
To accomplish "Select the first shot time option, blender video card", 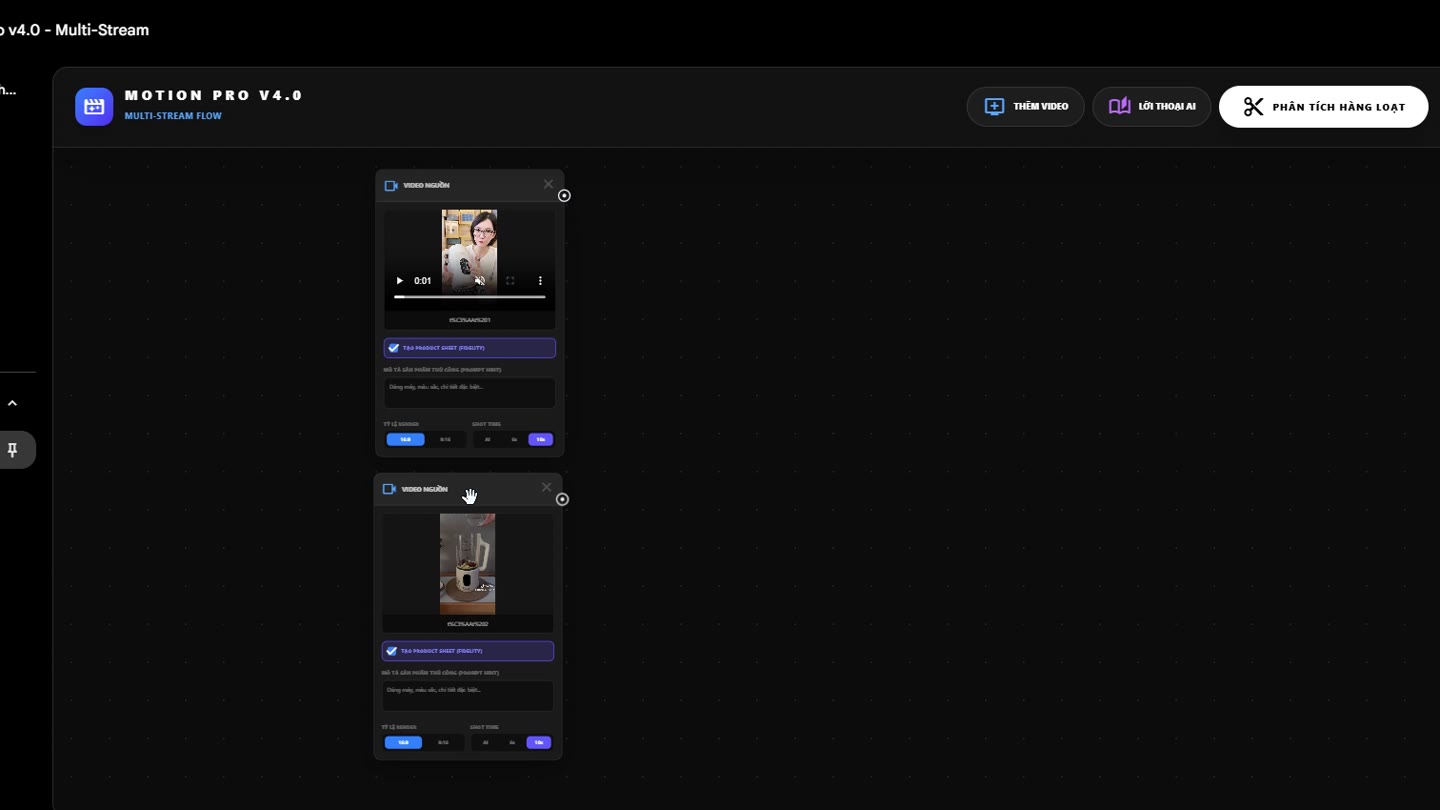I will pos(486,742).
